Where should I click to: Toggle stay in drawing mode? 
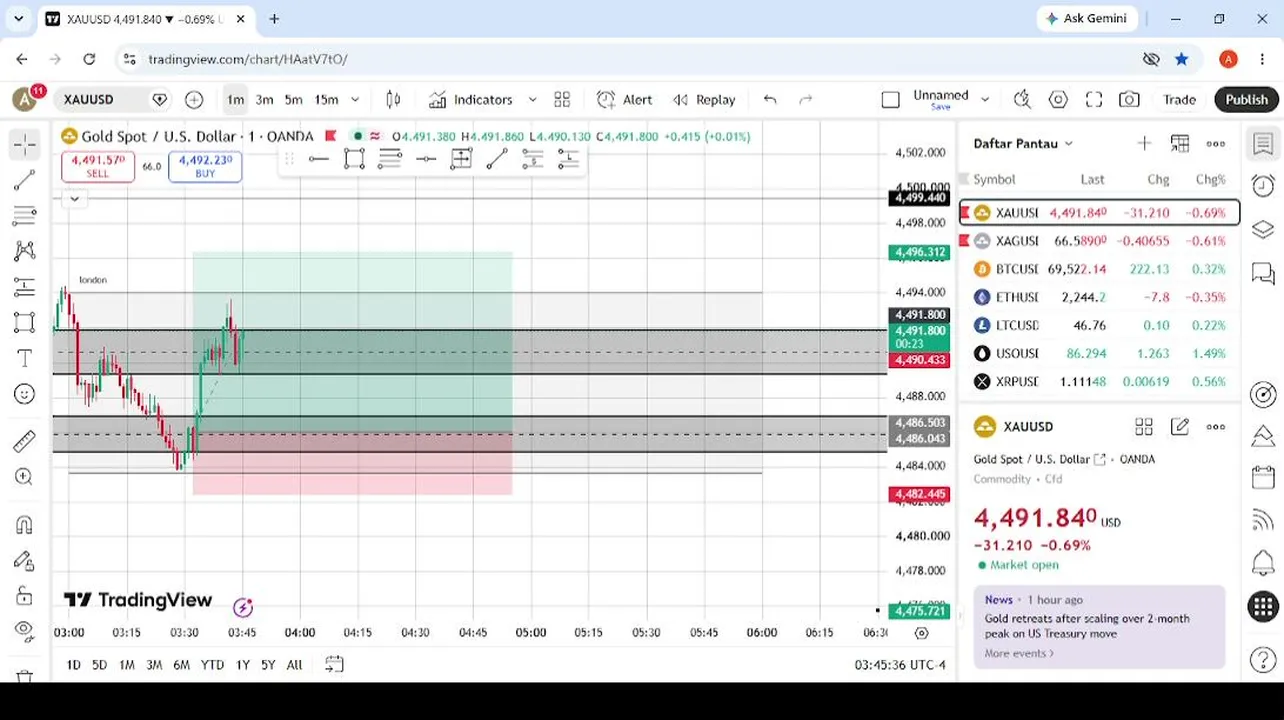coord(25,561)
